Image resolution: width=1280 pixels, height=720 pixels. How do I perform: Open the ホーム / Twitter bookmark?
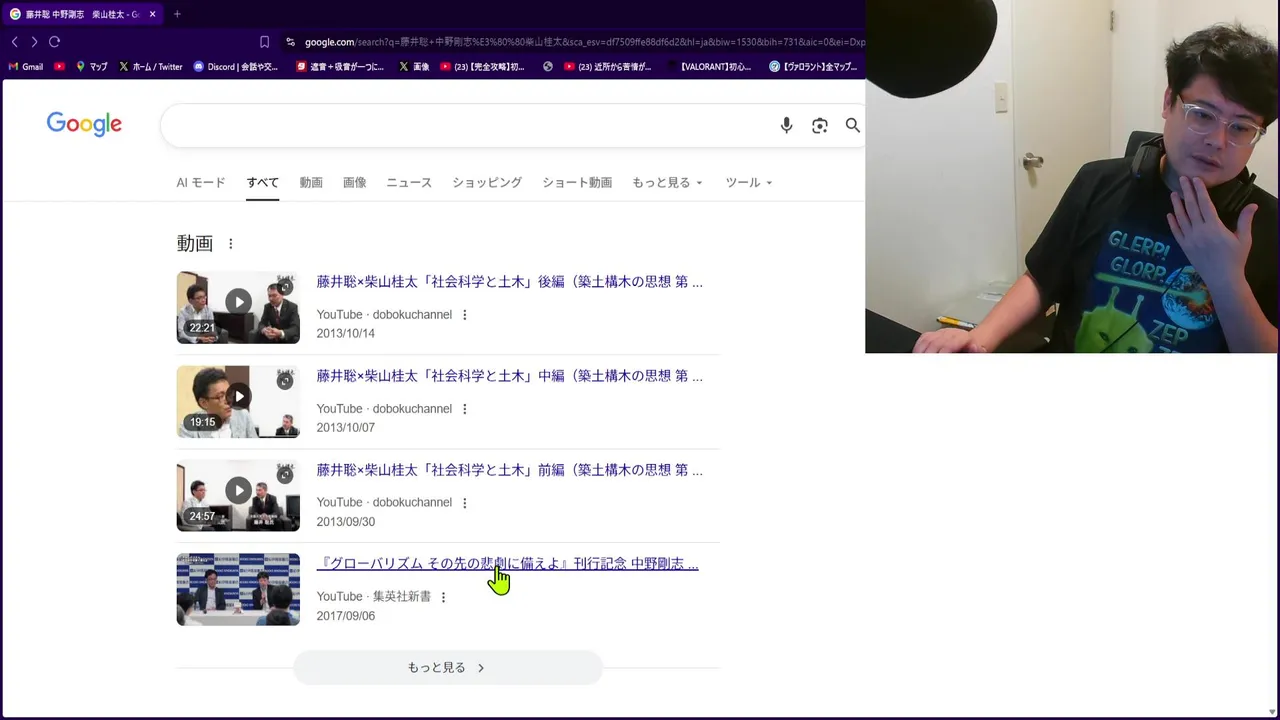click(x=151, y=67)
